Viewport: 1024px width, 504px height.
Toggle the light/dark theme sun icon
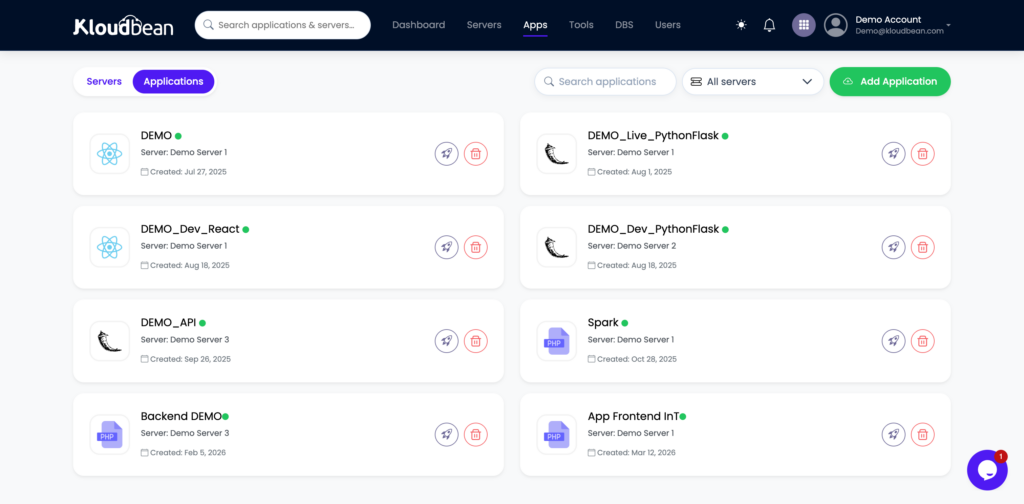741,25
